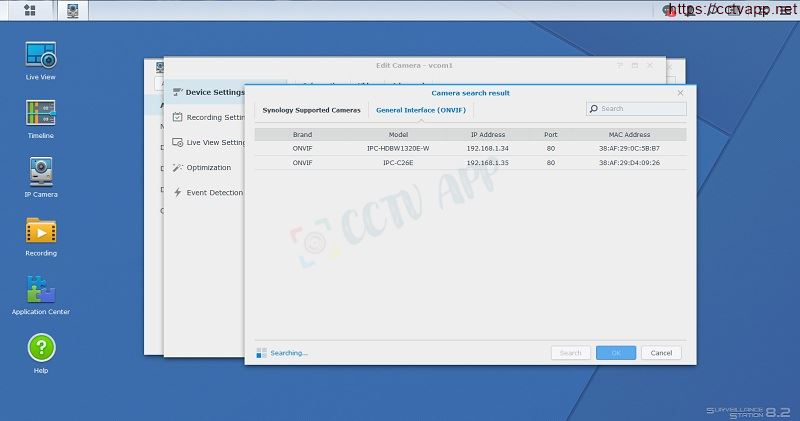The image size is (800, 421).
Task: Click the Search button at dialog bottom
Action: pos(570,353)
